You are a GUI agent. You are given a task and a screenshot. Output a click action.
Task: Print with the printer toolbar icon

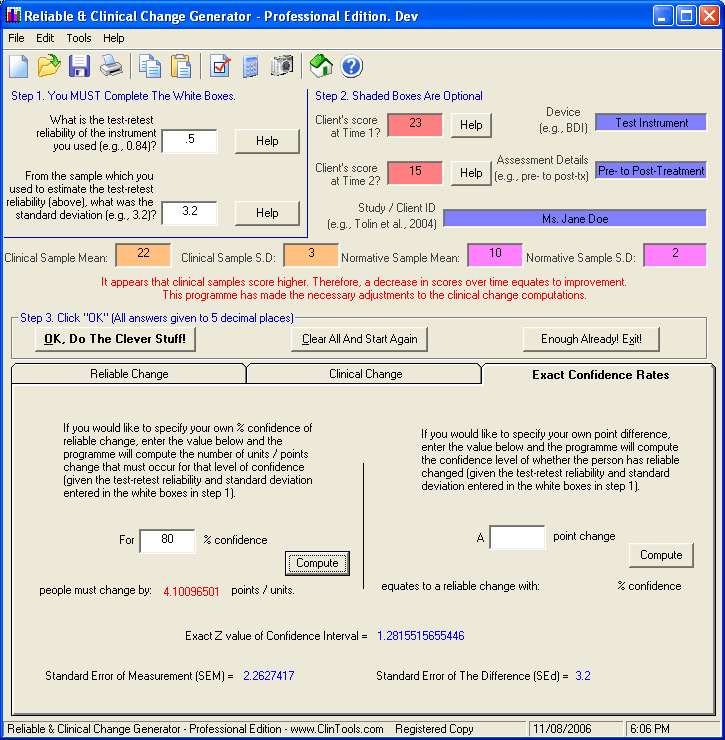111,67
